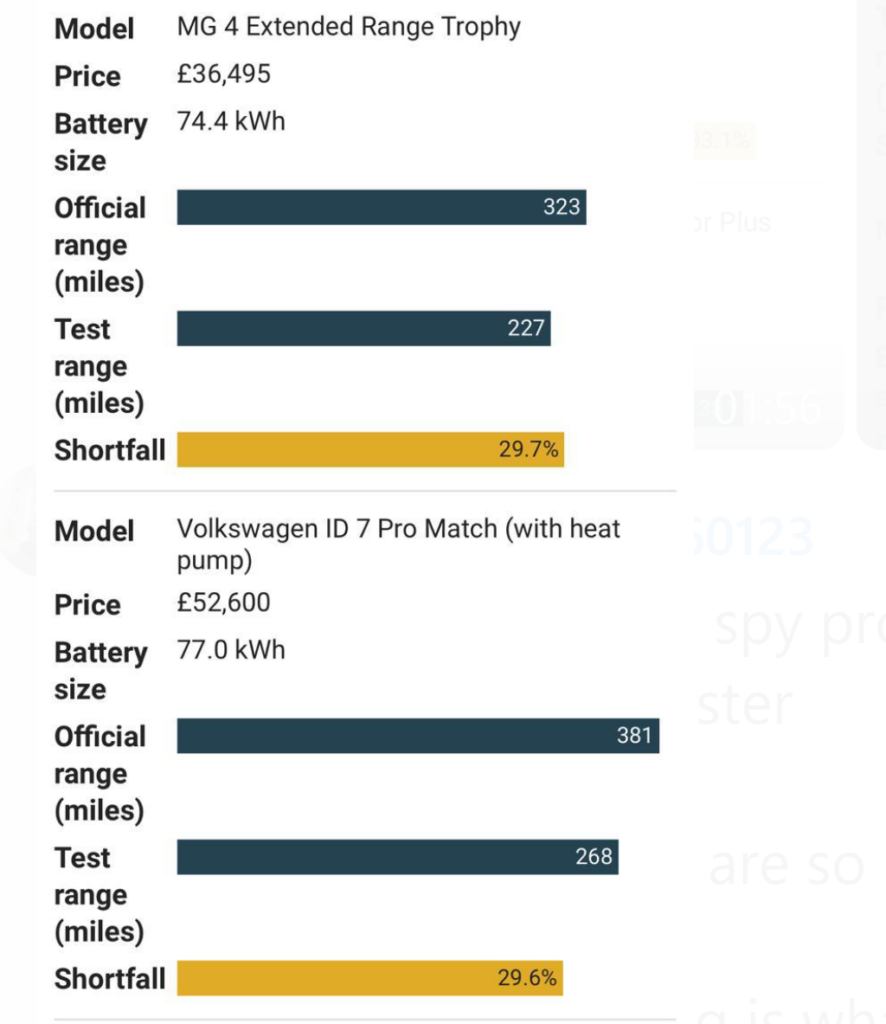Screen dimensions: 886x1024
Task: Click the first Model label in MG section
Action: (94, 29)
